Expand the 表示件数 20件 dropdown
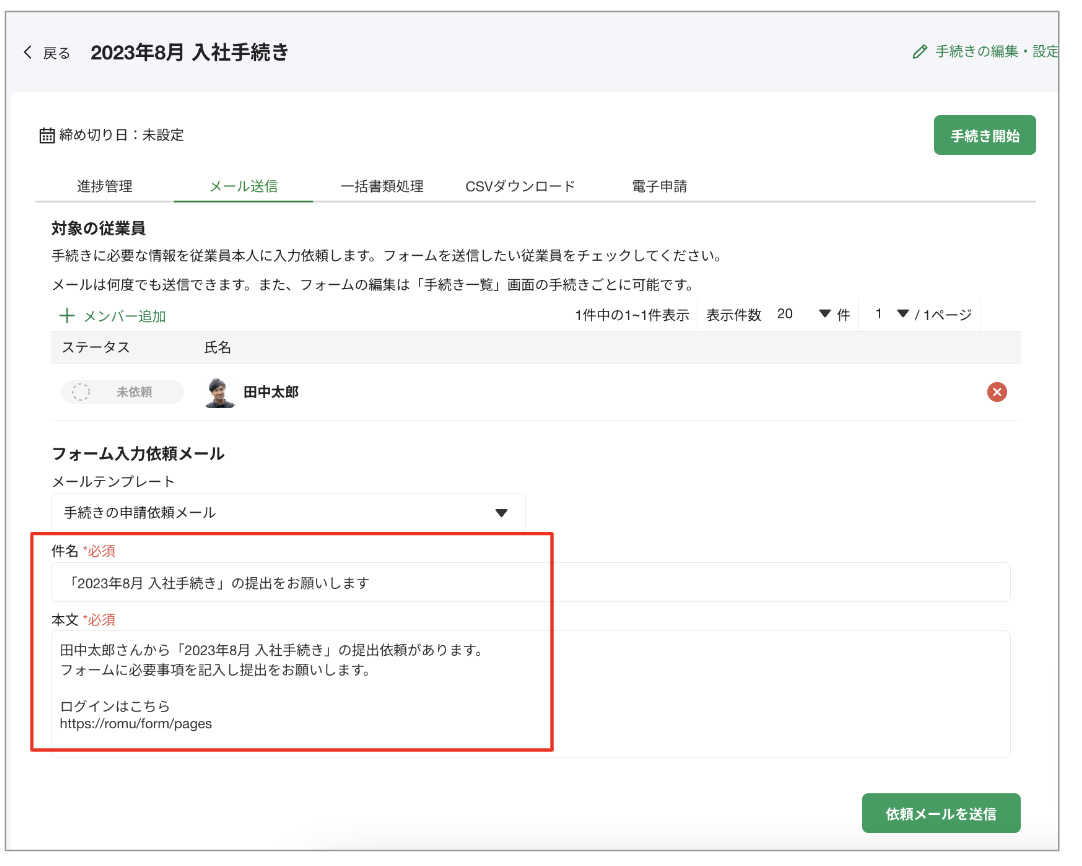1082x866 pixels. tap(806, 314)
